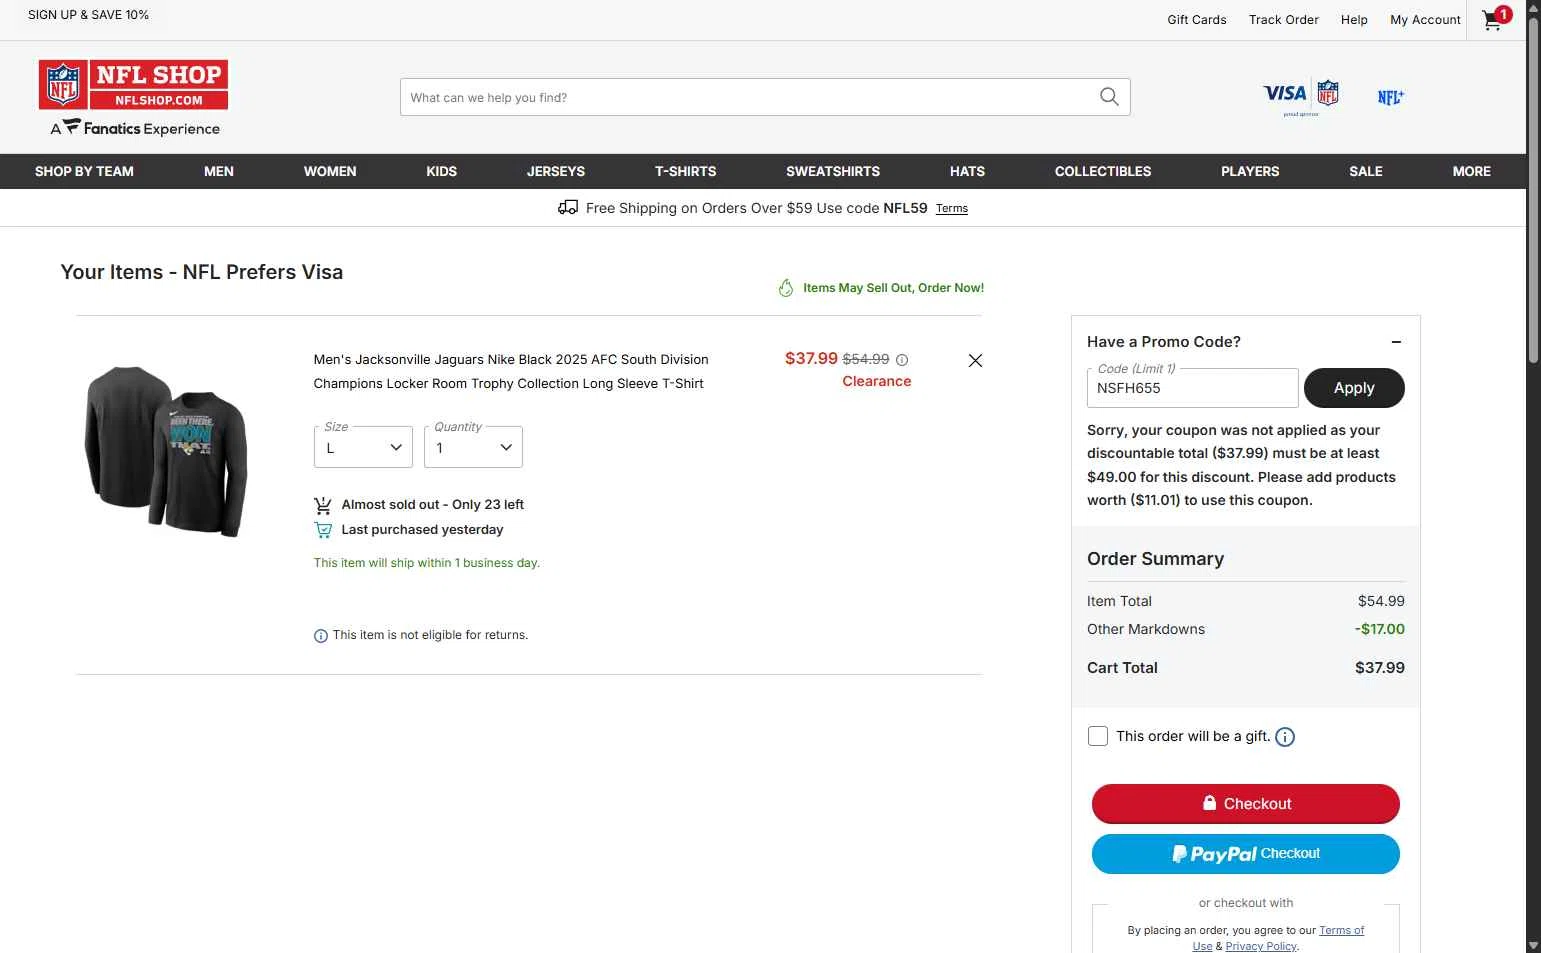The image size is (1541, 953).
Task: Click the not eligible for returns info icon
Action: pyautogui.click(x=321, y=636)
